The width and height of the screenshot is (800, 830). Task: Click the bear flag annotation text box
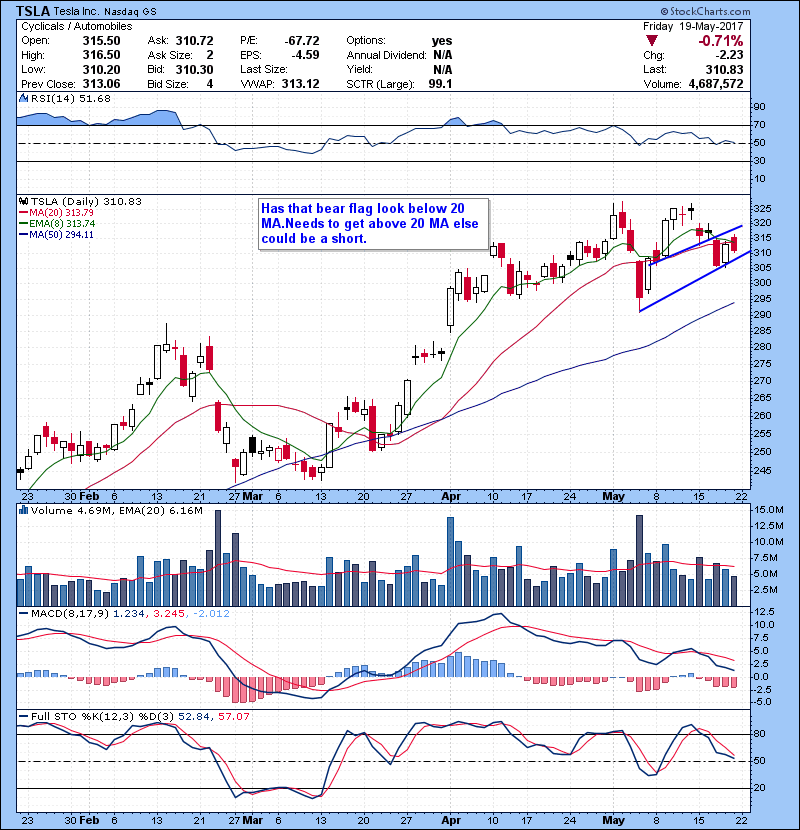click(374, 224)
